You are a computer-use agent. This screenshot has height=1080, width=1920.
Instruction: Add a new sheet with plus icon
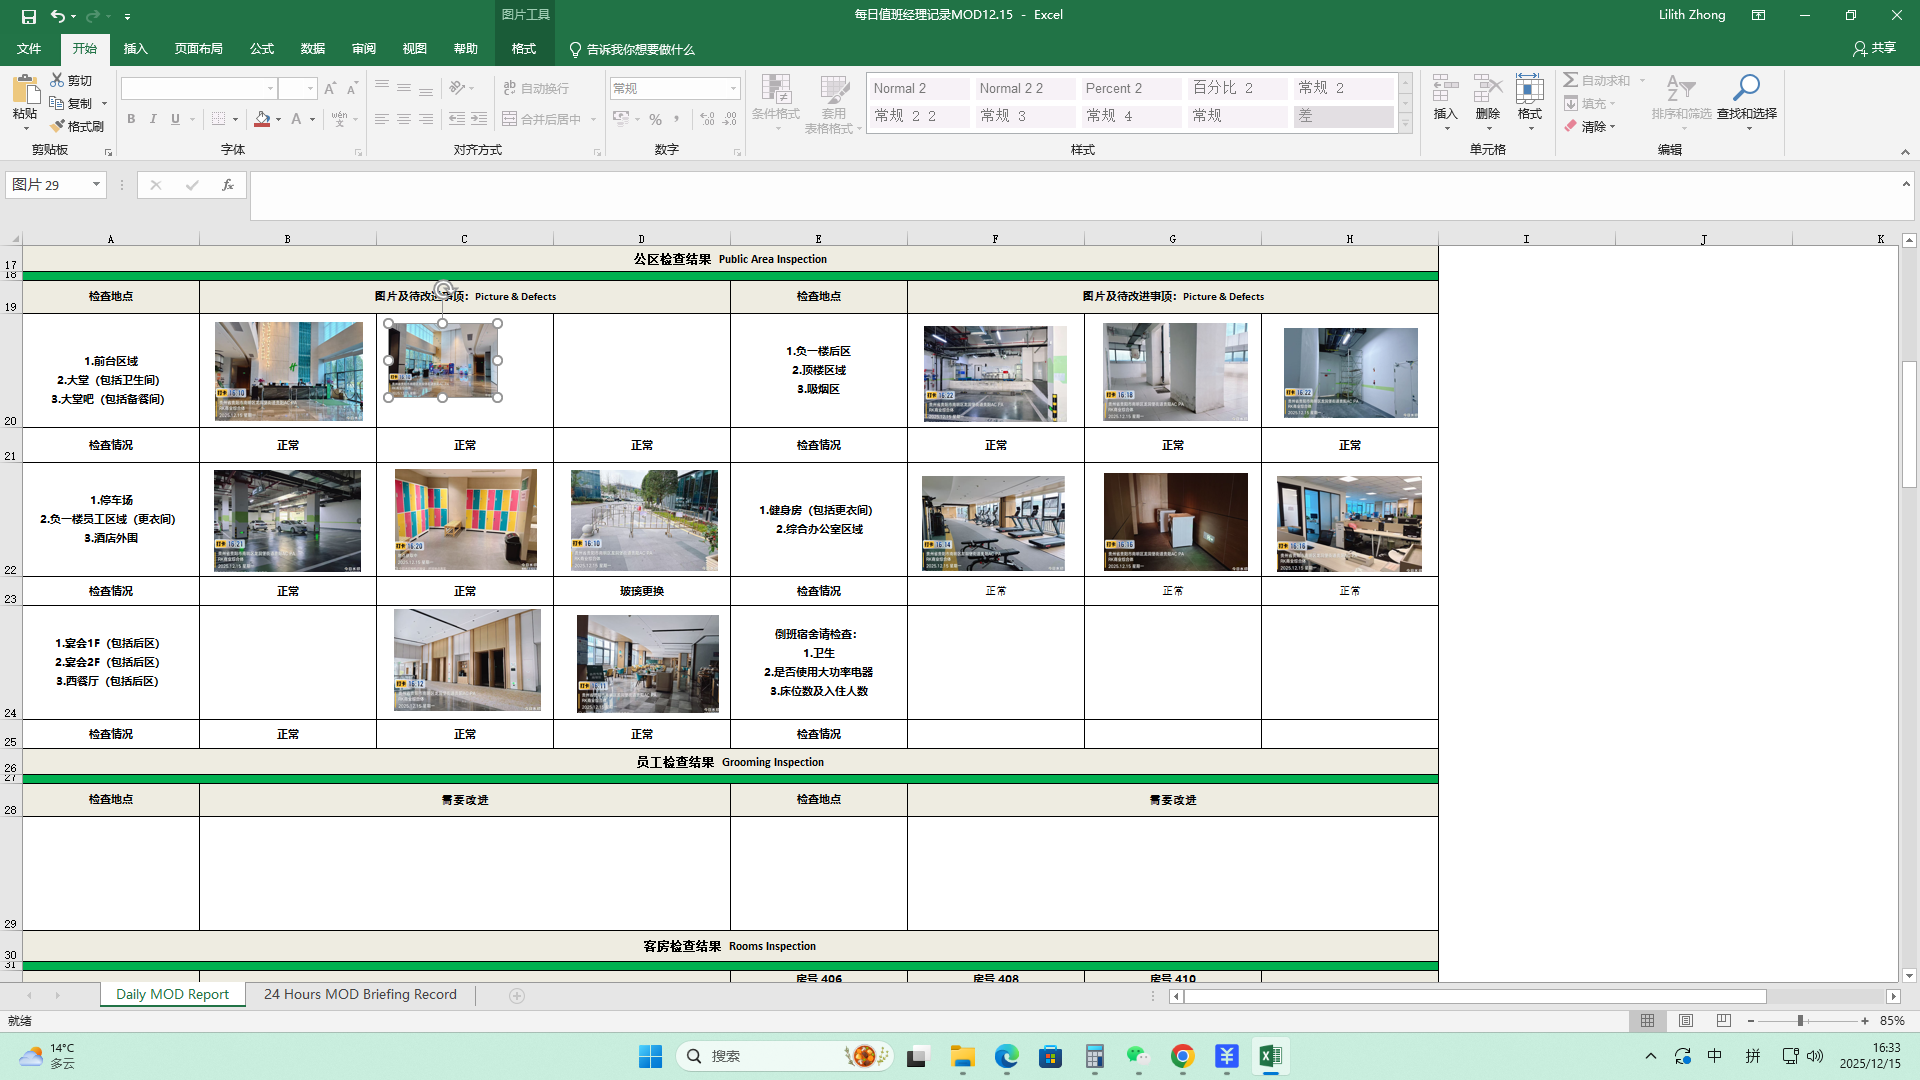(x=517, y=995)
